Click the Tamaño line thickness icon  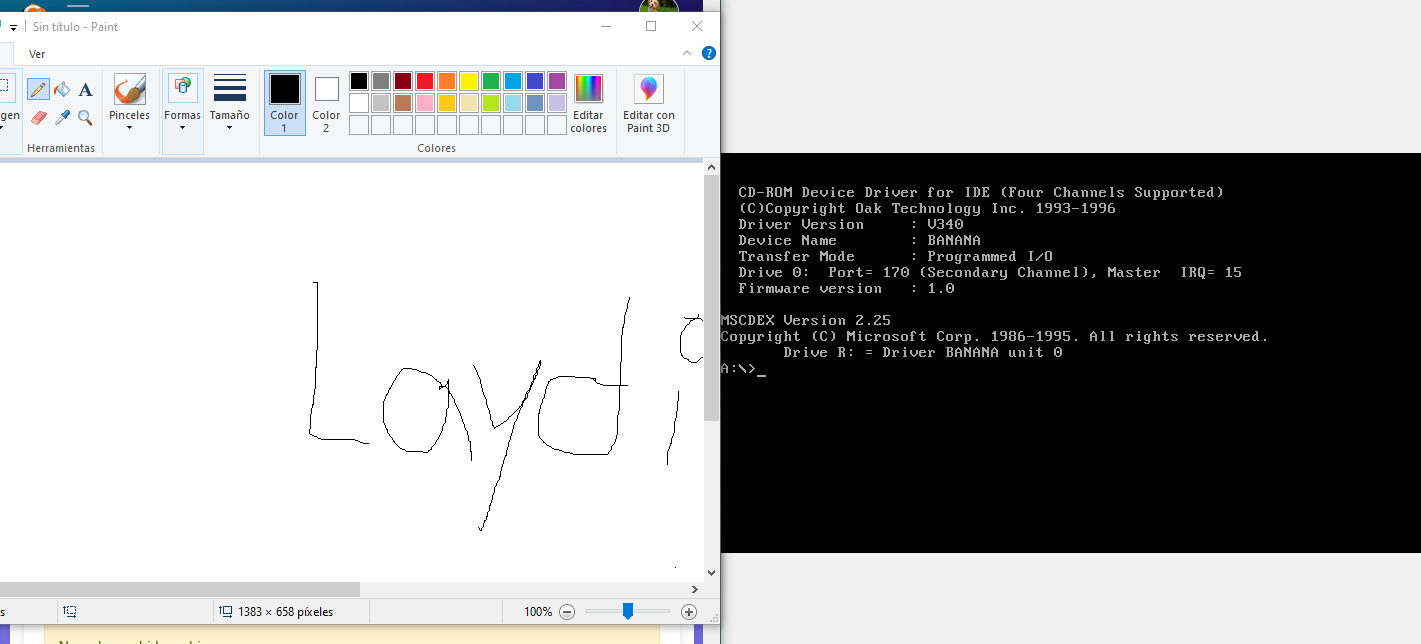230,88
